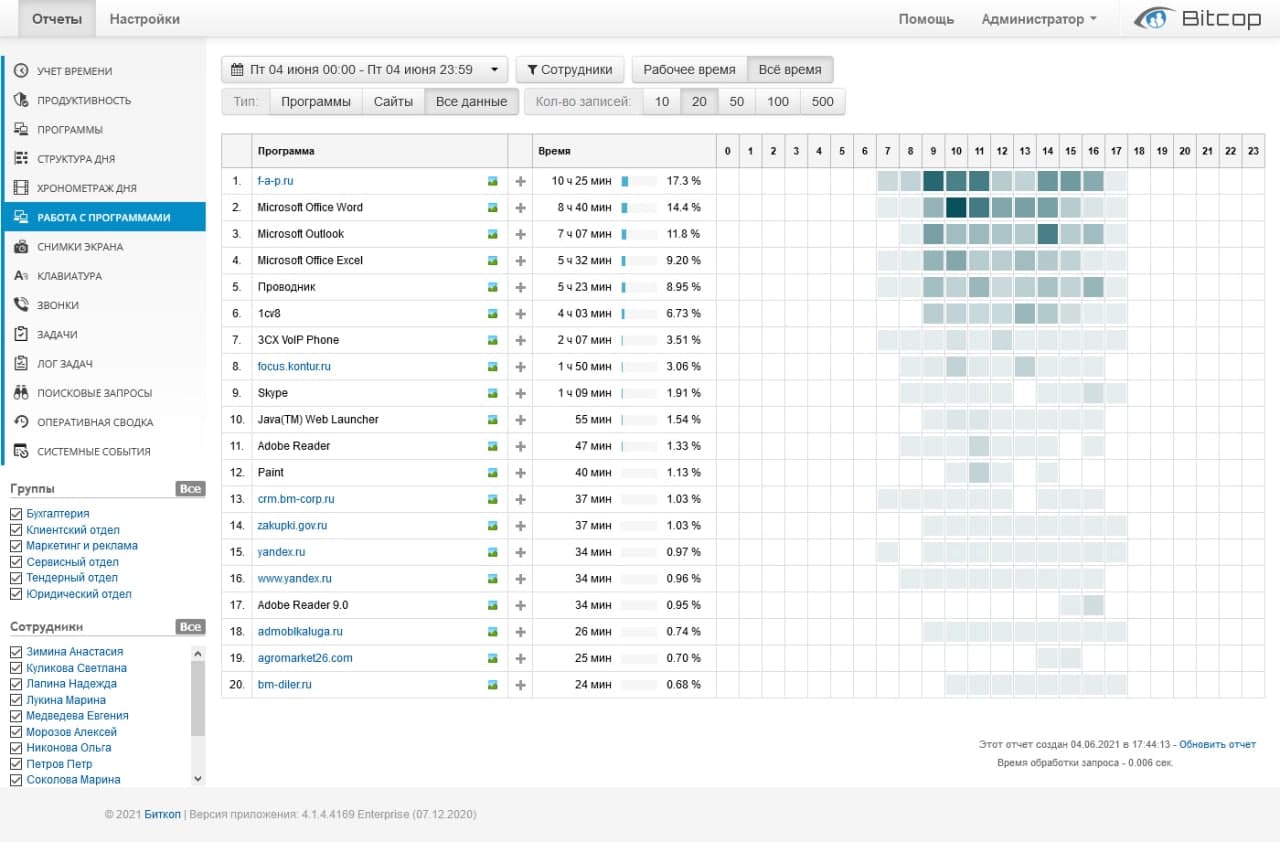1280x842 pixels.
Task: Click screenshot icon in Paint row
Action: 492,472
